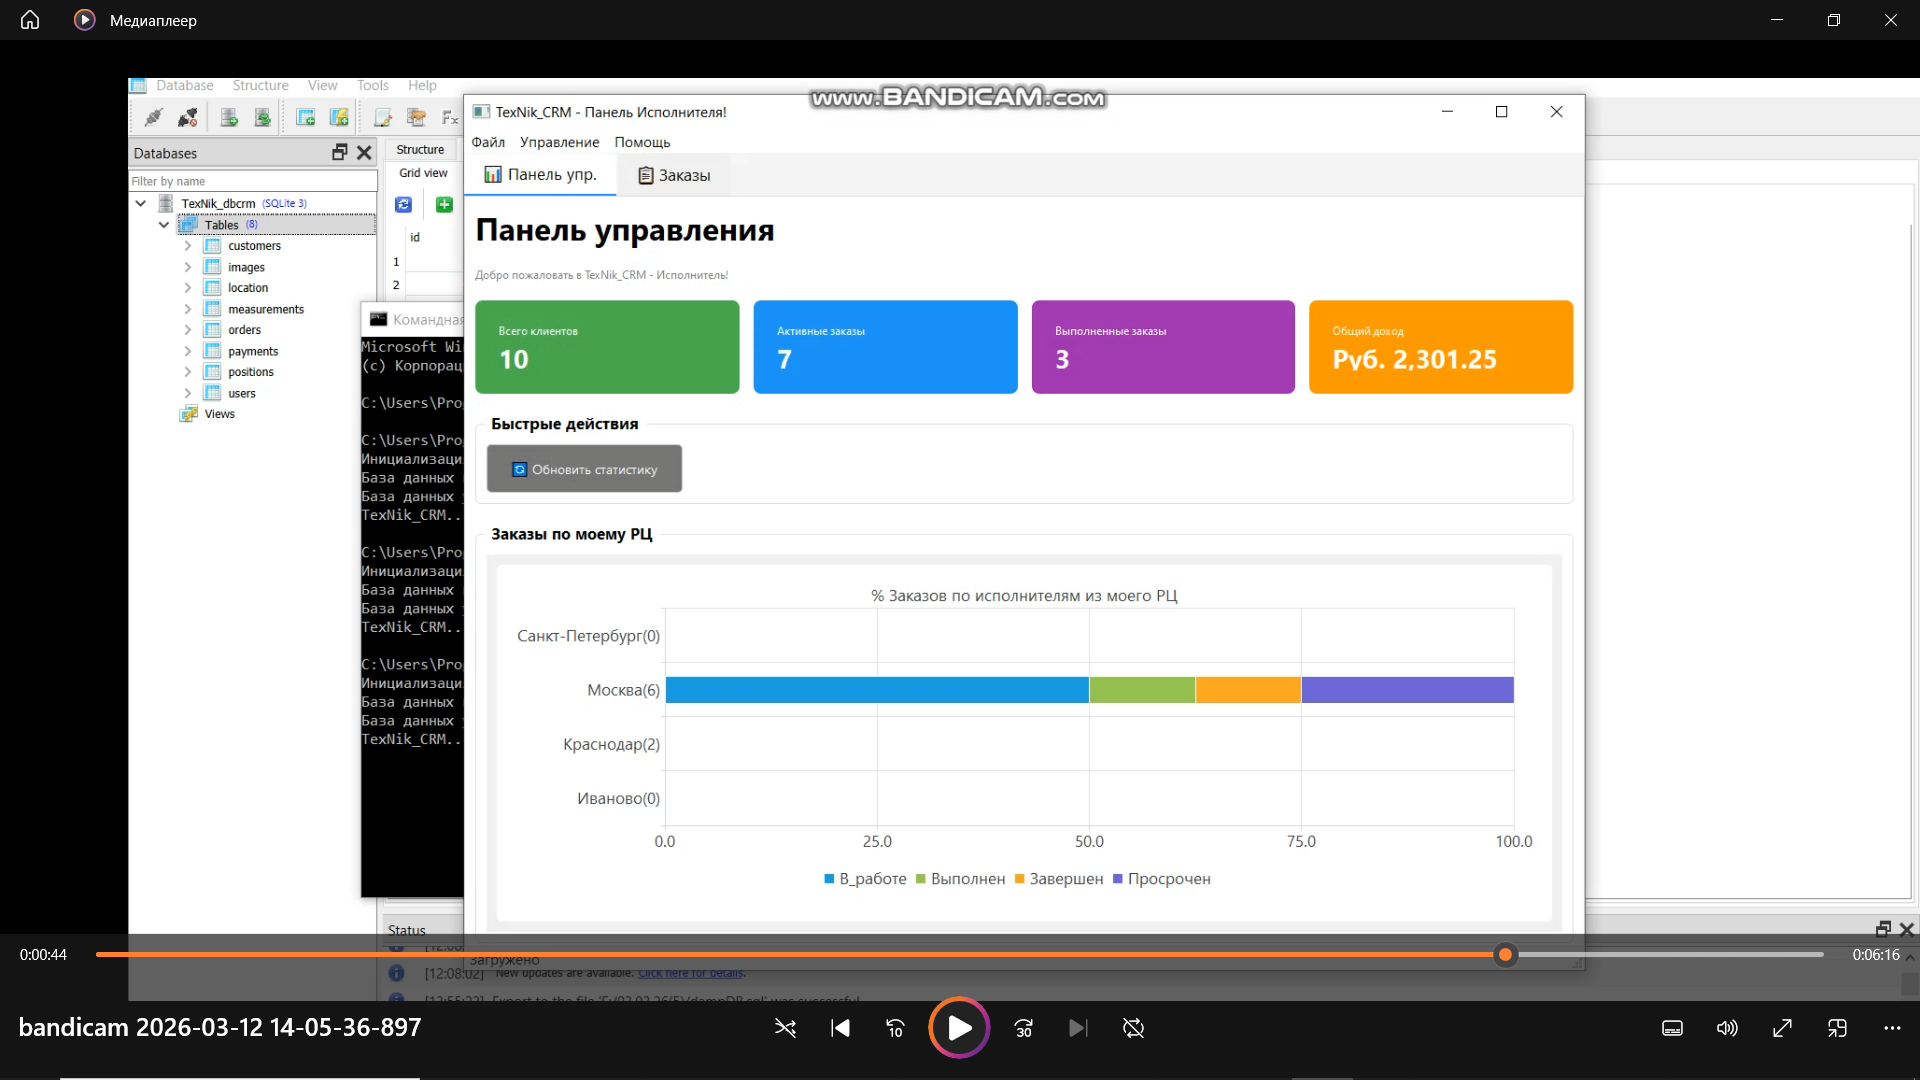Click the media player home icon
The image size is (1920, 1080).
click(30, 20)
